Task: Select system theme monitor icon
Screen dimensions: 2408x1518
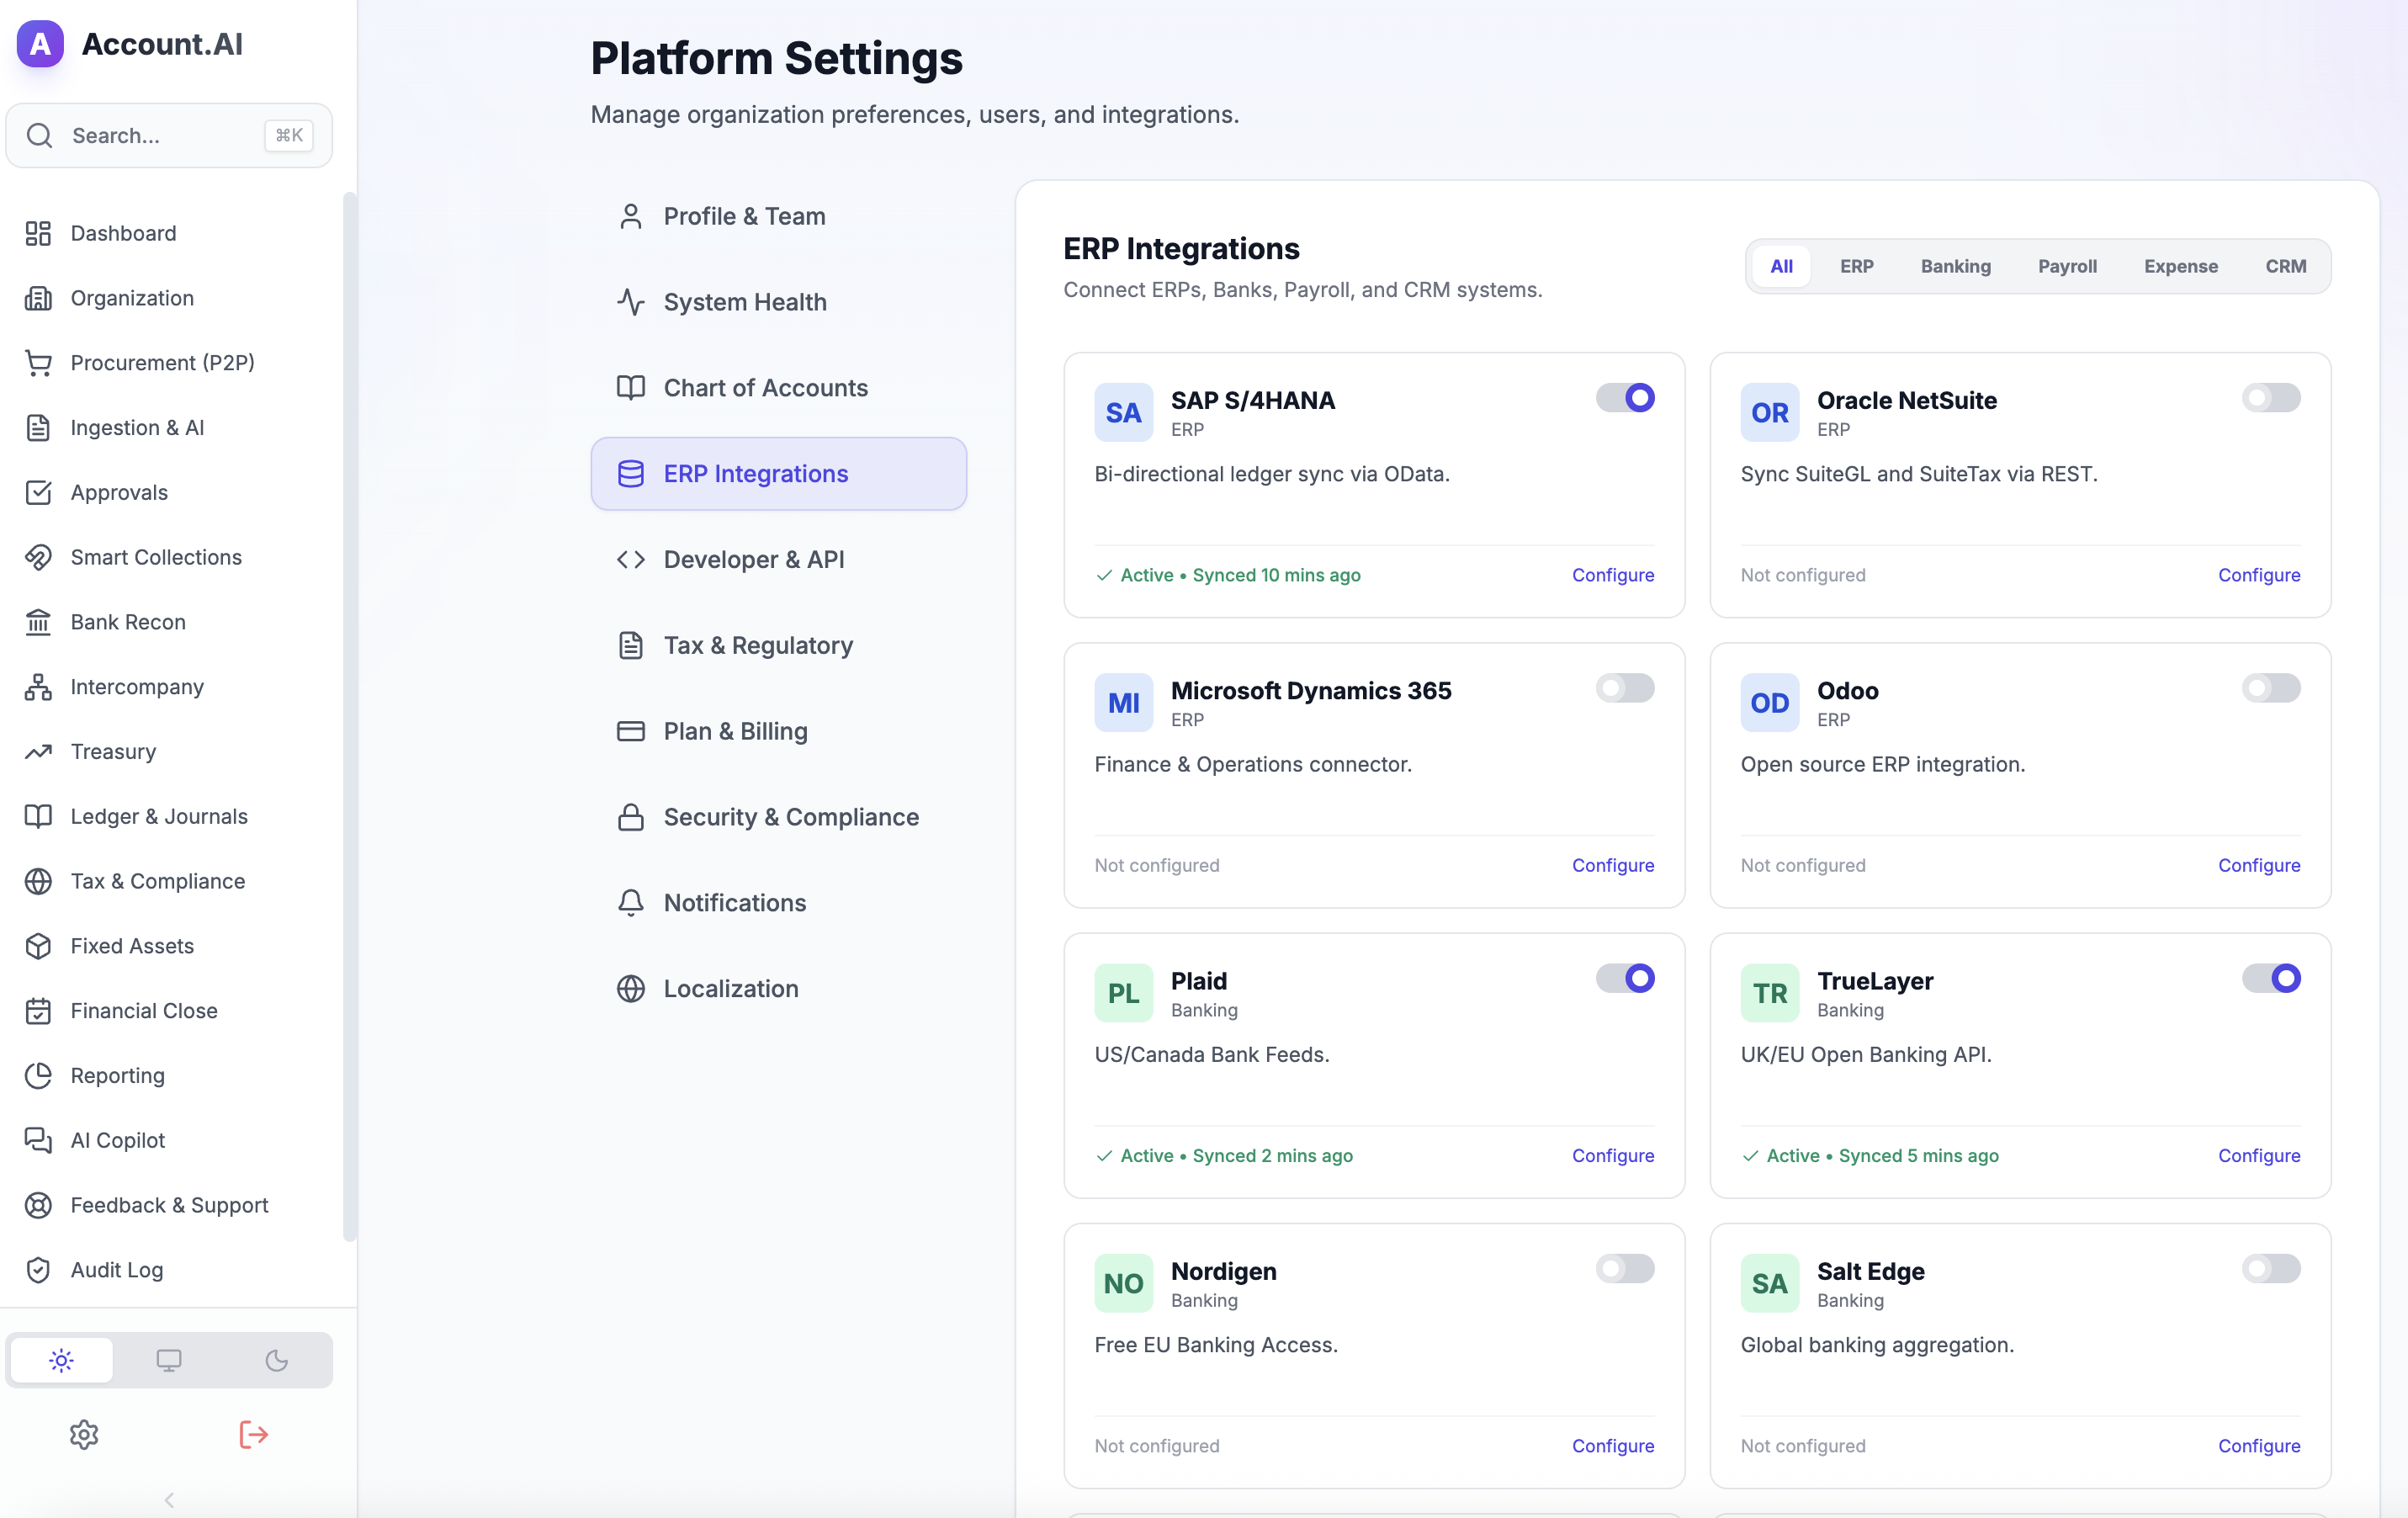Action: click(x=169, y=1359)
